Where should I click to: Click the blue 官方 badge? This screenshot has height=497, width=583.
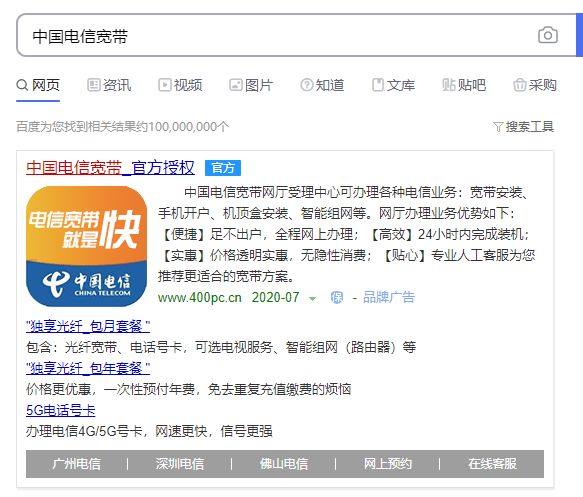223,168
